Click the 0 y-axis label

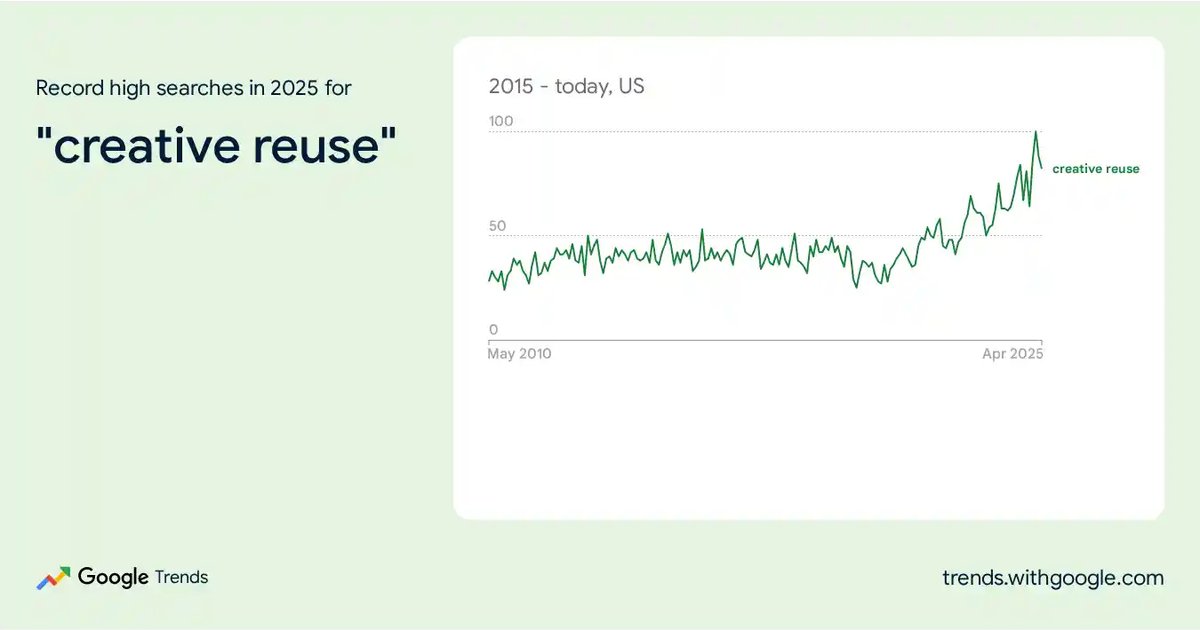(x=492, y=330)
